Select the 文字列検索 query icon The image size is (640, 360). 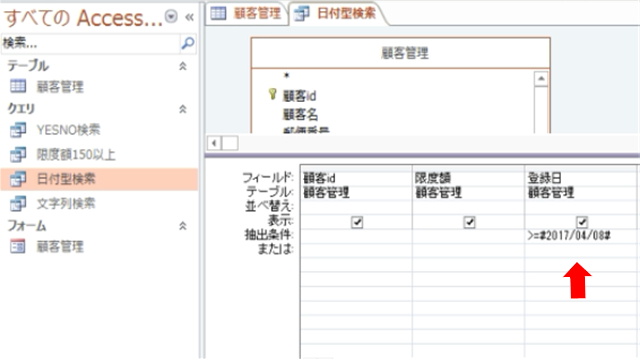tap(18, 203)
